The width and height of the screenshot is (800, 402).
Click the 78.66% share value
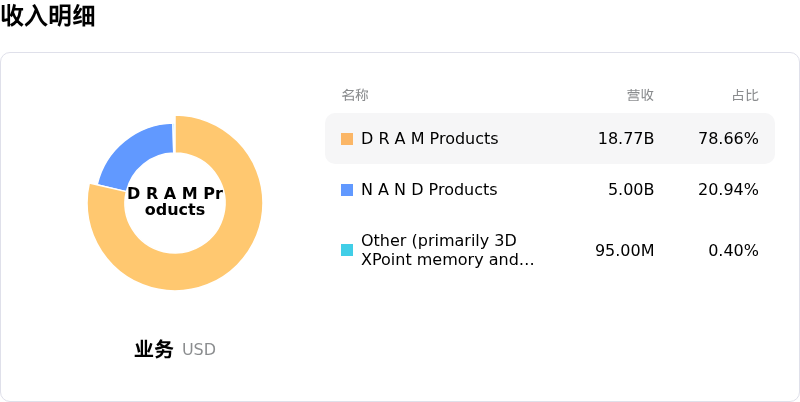(x=728, y=139)
